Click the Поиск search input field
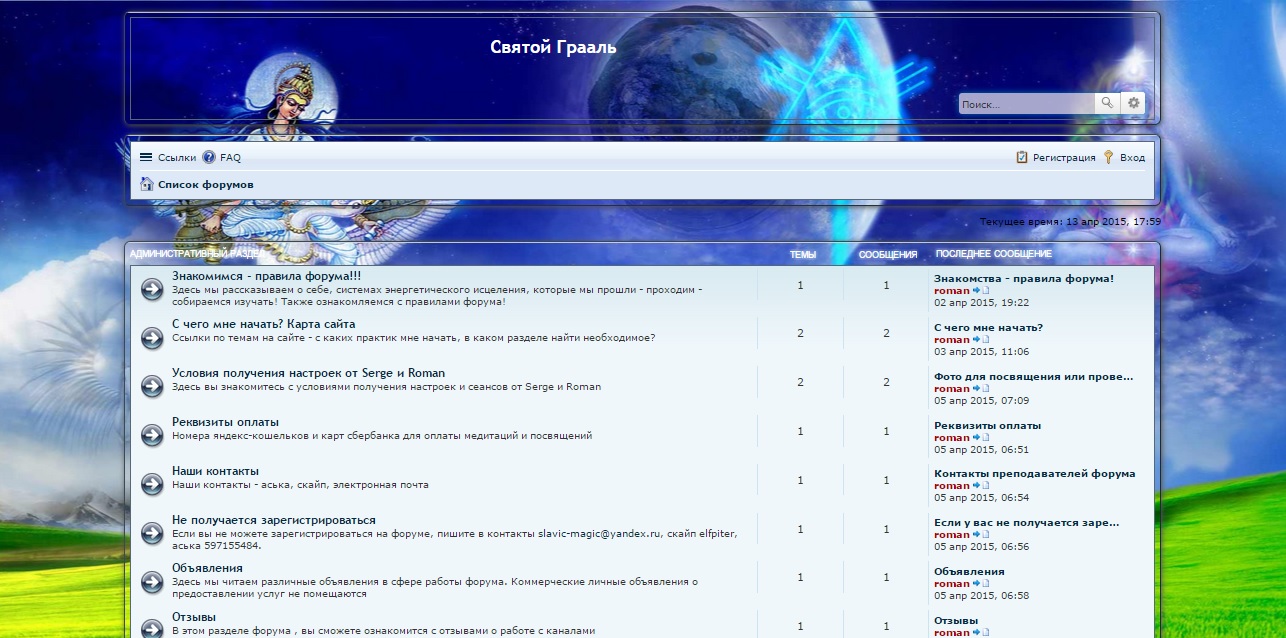Screen dimensions: 1286x638 click(x=1027, y=103)
